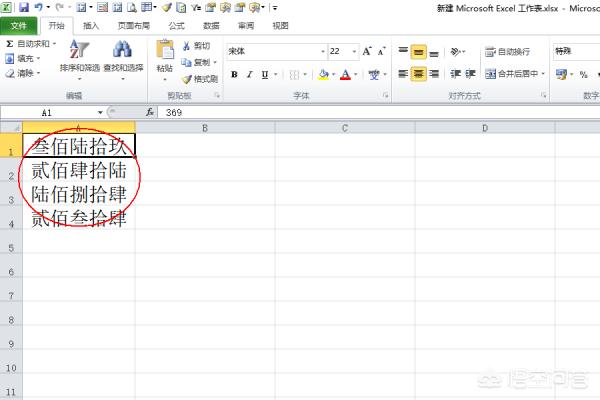Open the AutoSum (自动求和) dropdown arrow
This screenshot has height=400, width=600.
coord(54,44)
